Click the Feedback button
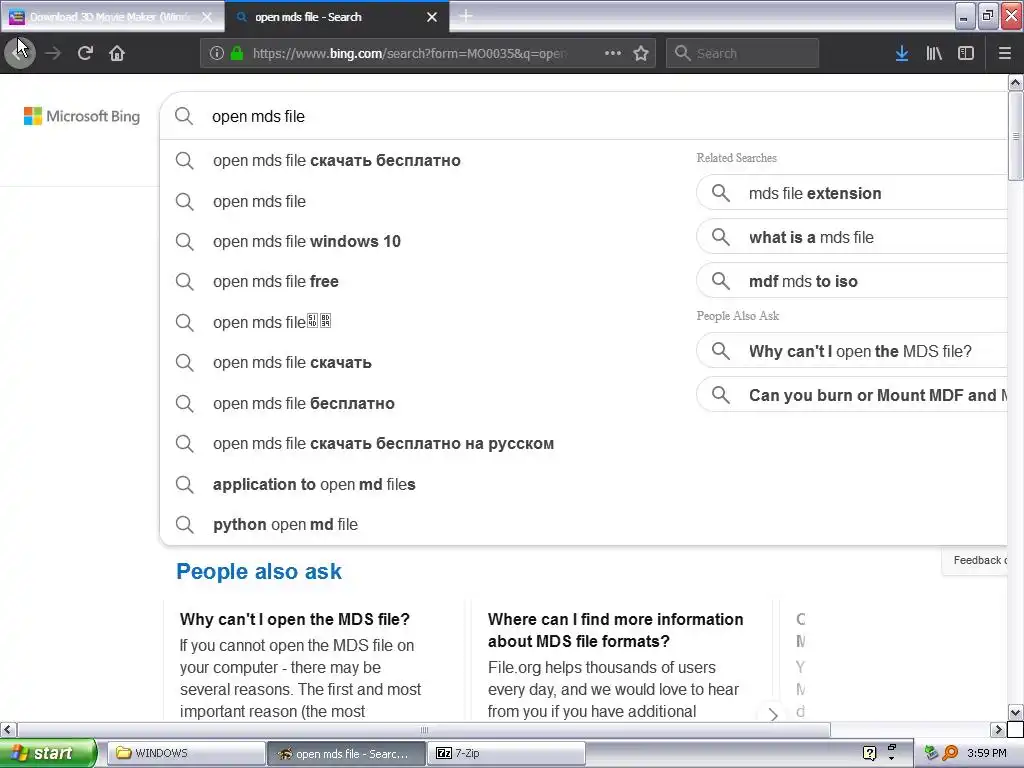1024x768 pixels. point(976,560)
